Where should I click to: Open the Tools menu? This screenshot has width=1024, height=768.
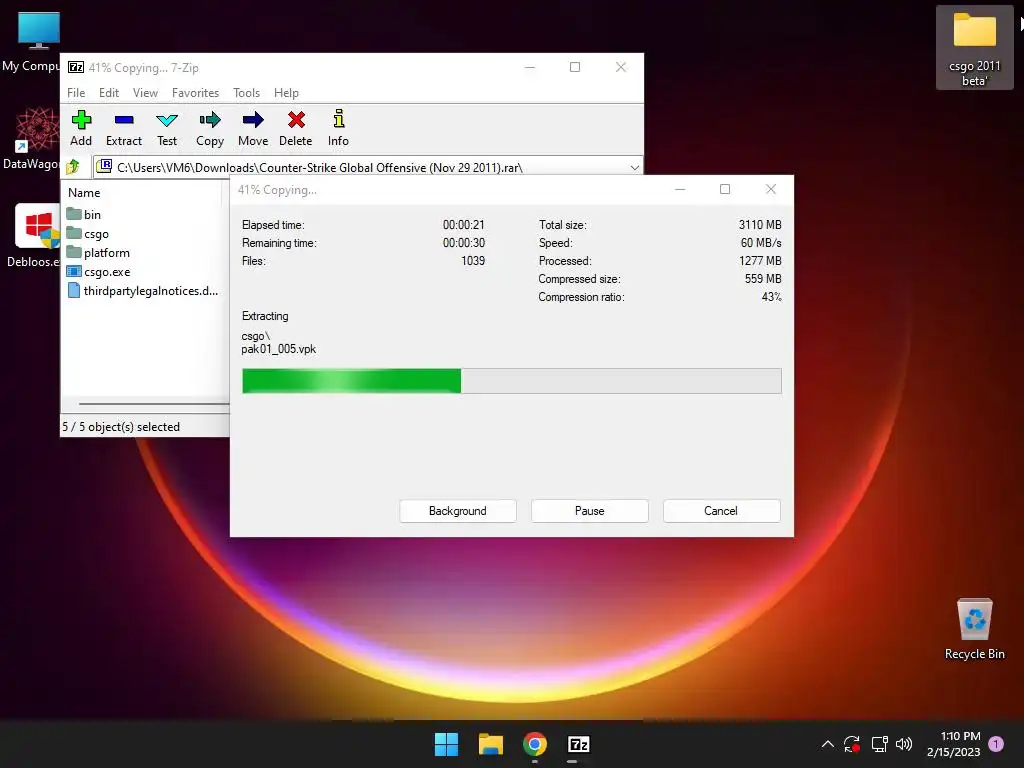click(x=247, y=93)
